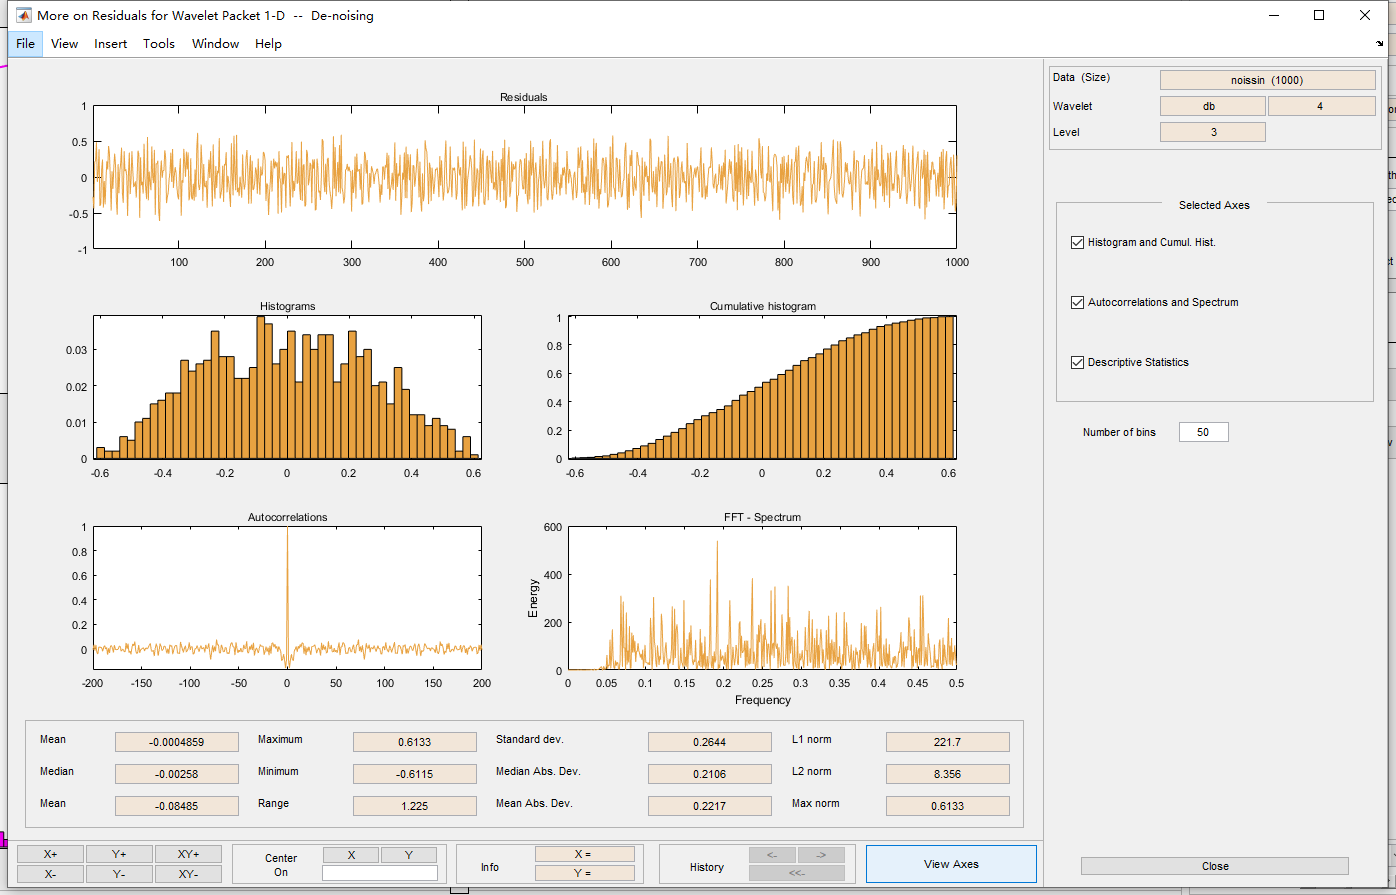Click the MATLAB icon in title bar
This screenshot has width=1396, height=895.
pos(23,15)
